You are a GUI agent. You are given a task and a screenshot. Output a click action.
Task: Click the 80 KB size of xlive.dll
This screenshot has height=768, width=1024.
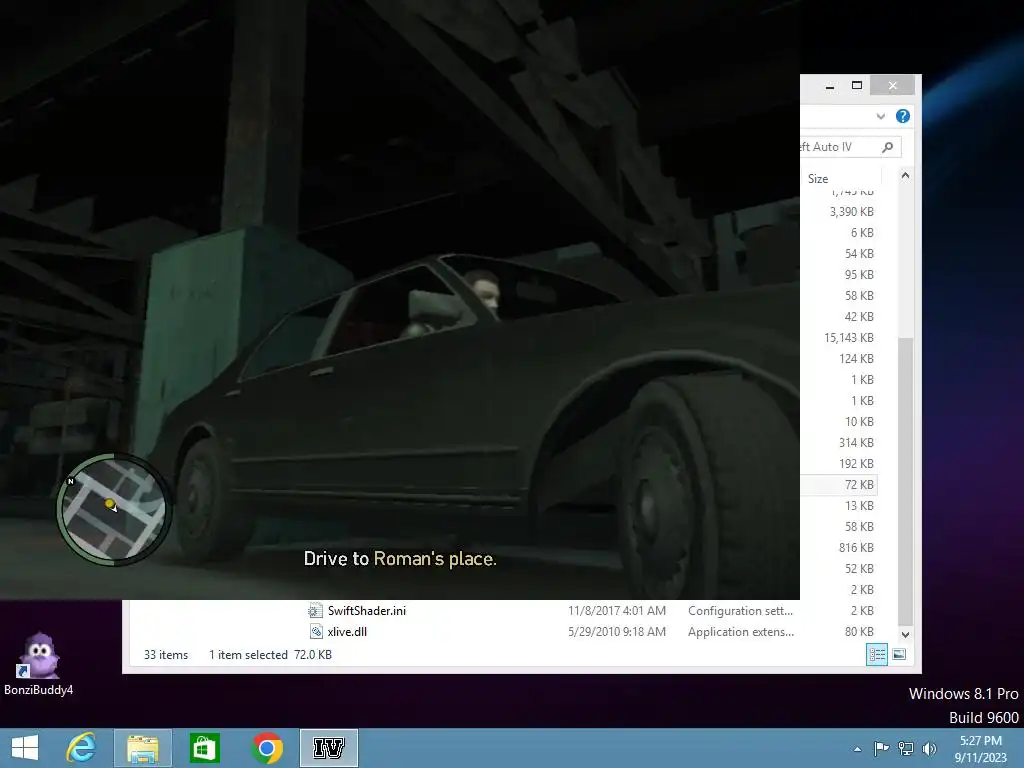tap(859, 632)
